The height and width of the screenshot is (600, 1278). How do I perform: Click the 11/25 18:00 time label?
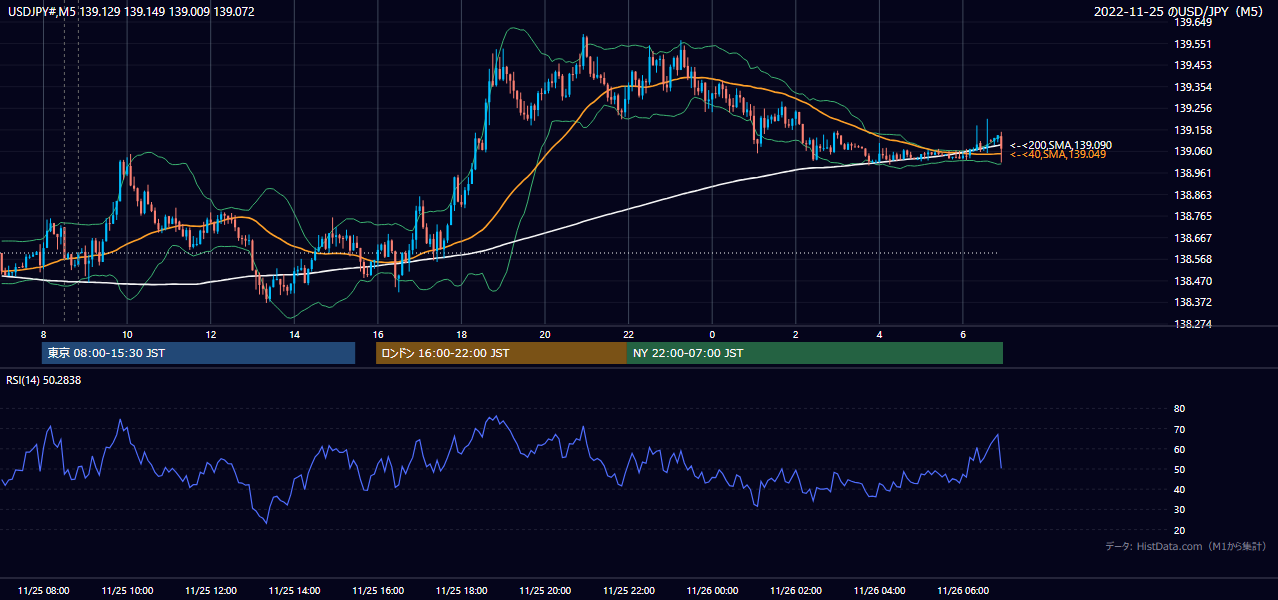click(x=461, y=590)
